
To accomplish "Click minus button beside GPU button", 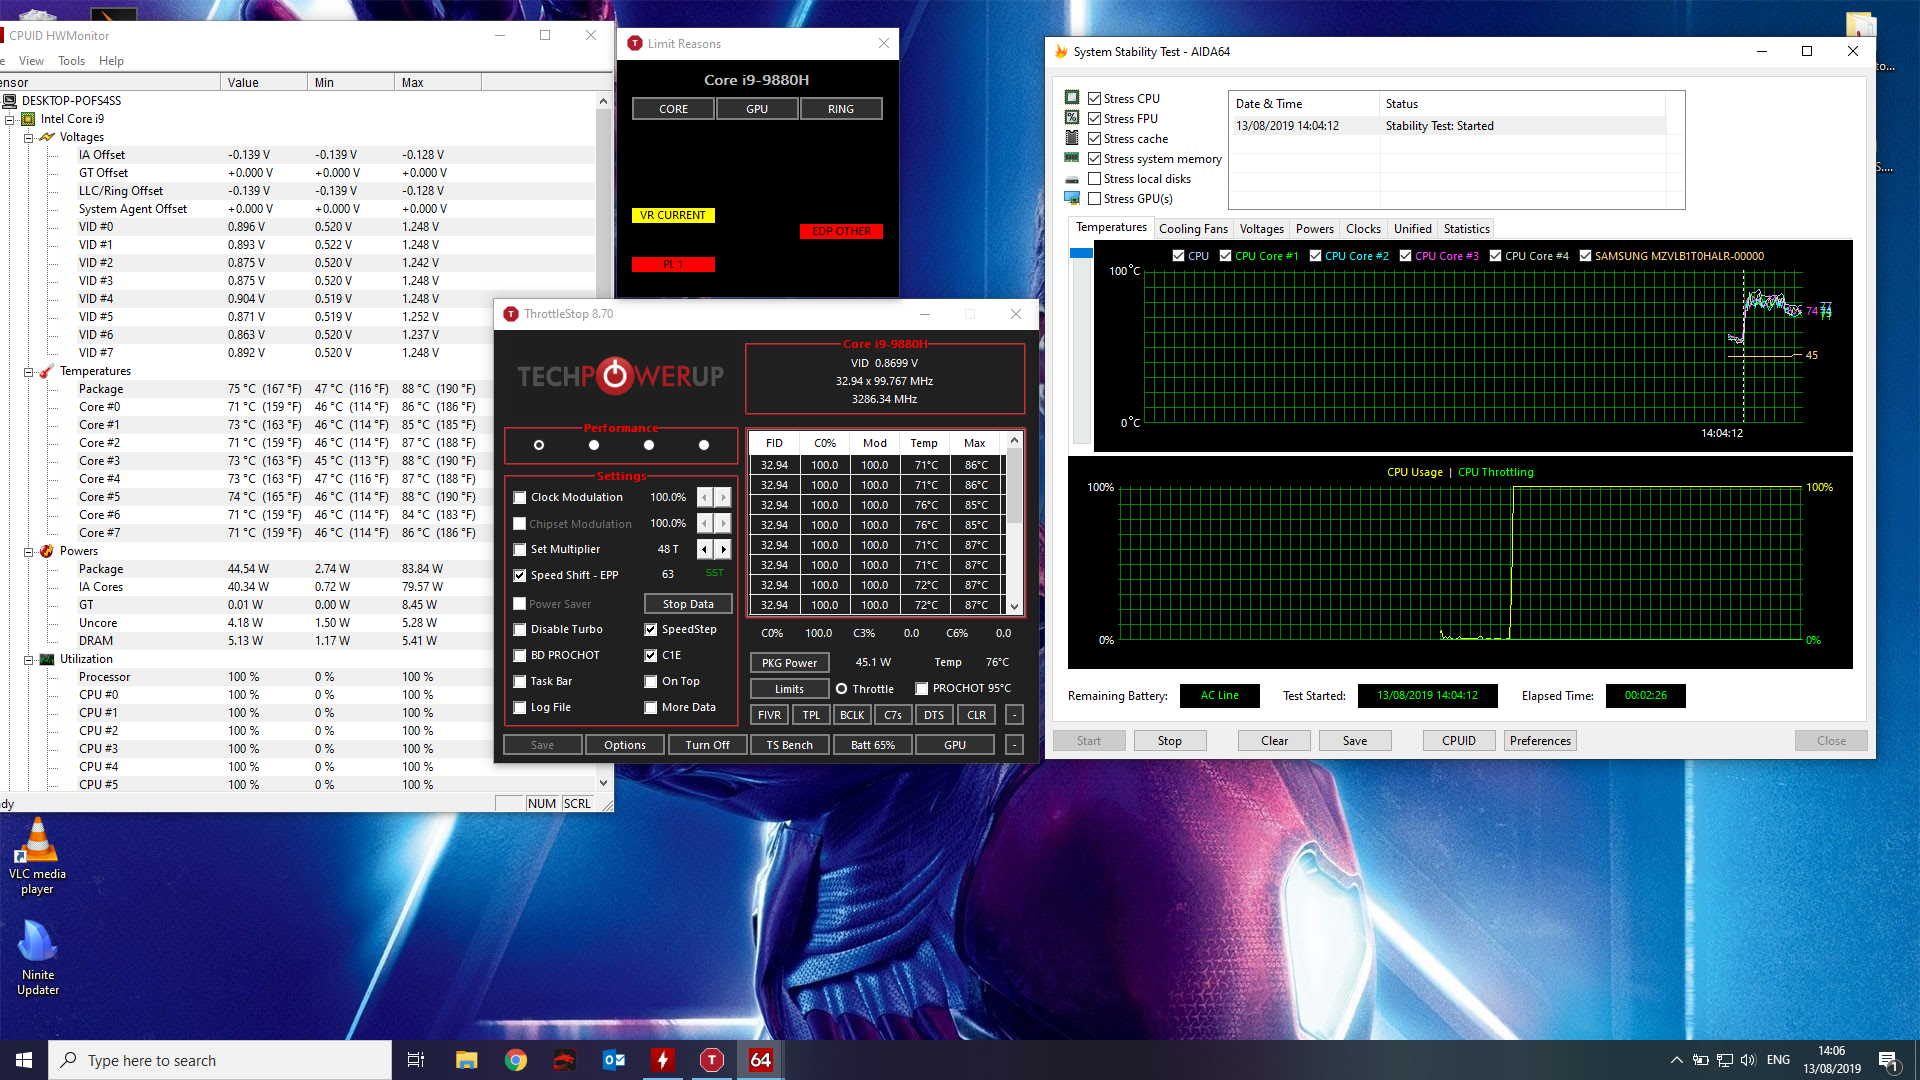I will coord(1014,745).
